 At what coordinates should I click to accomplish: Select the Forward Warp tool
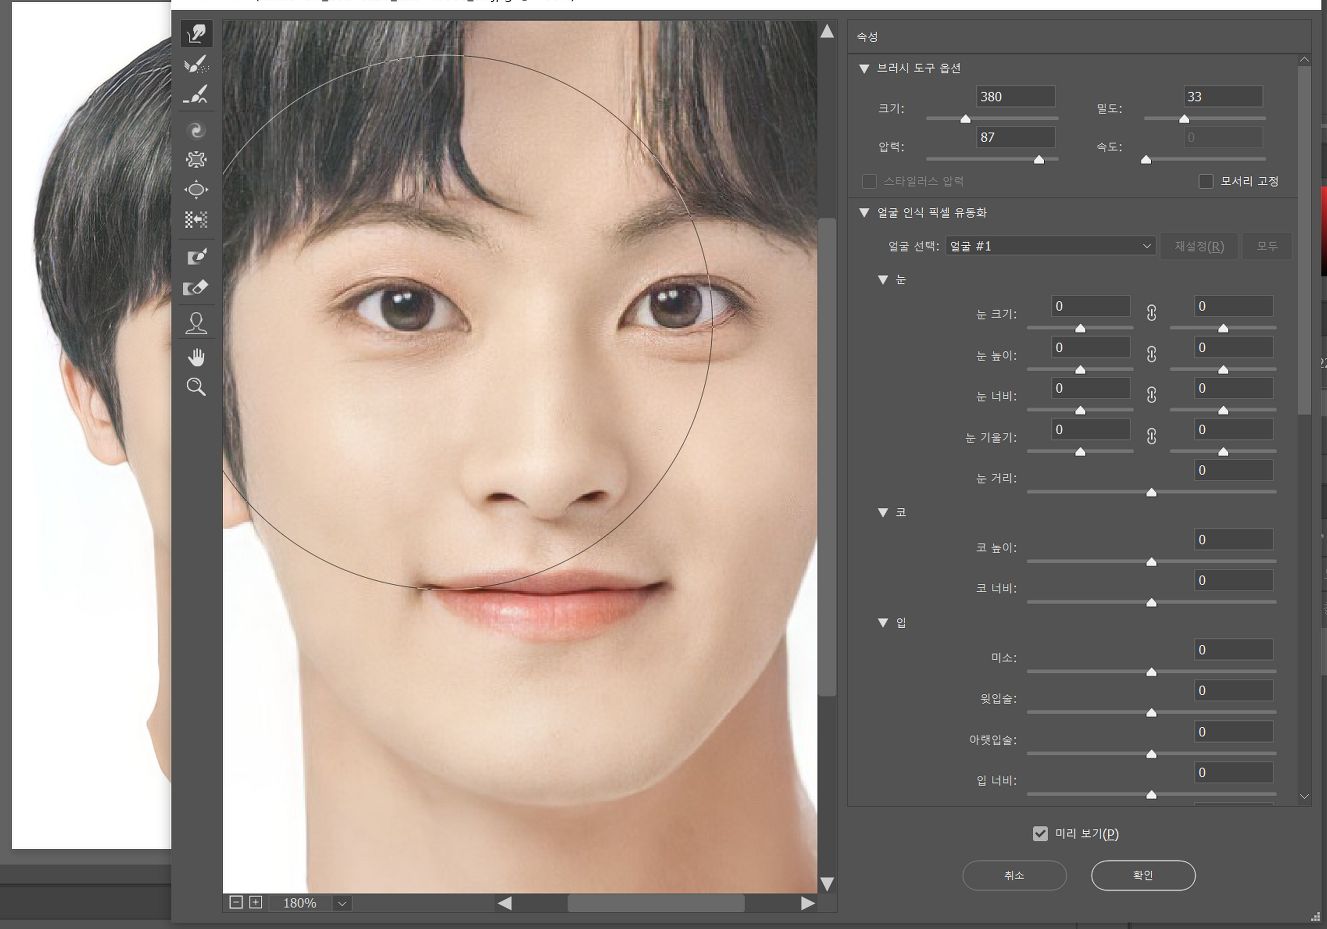click(196, 34)
